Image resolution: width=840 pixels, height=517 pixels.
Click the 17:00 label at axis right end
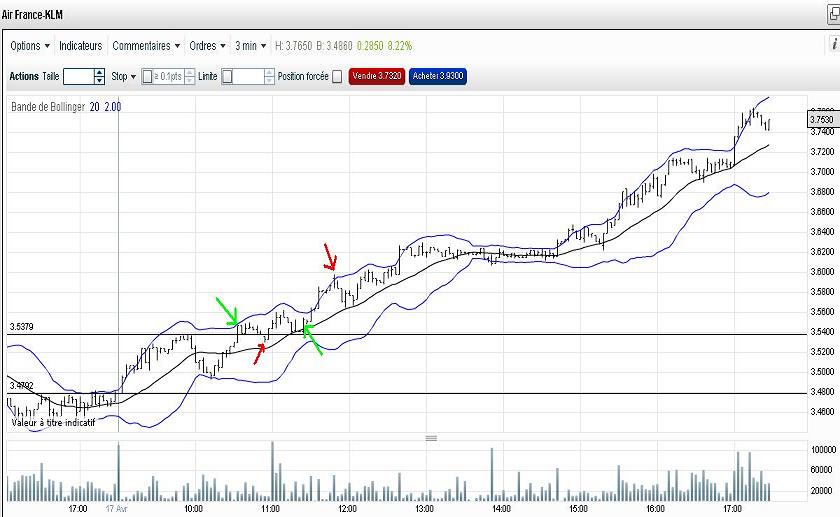click(x=733, y=508)
